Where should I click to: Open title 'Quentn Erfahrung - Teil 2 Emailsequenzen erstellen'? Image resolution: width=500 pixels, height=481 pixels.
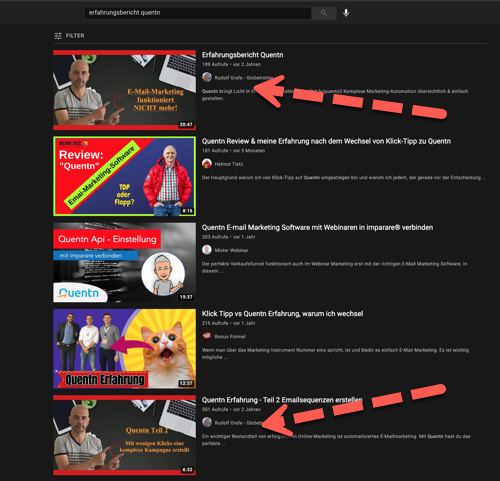(x=282, y=400)
